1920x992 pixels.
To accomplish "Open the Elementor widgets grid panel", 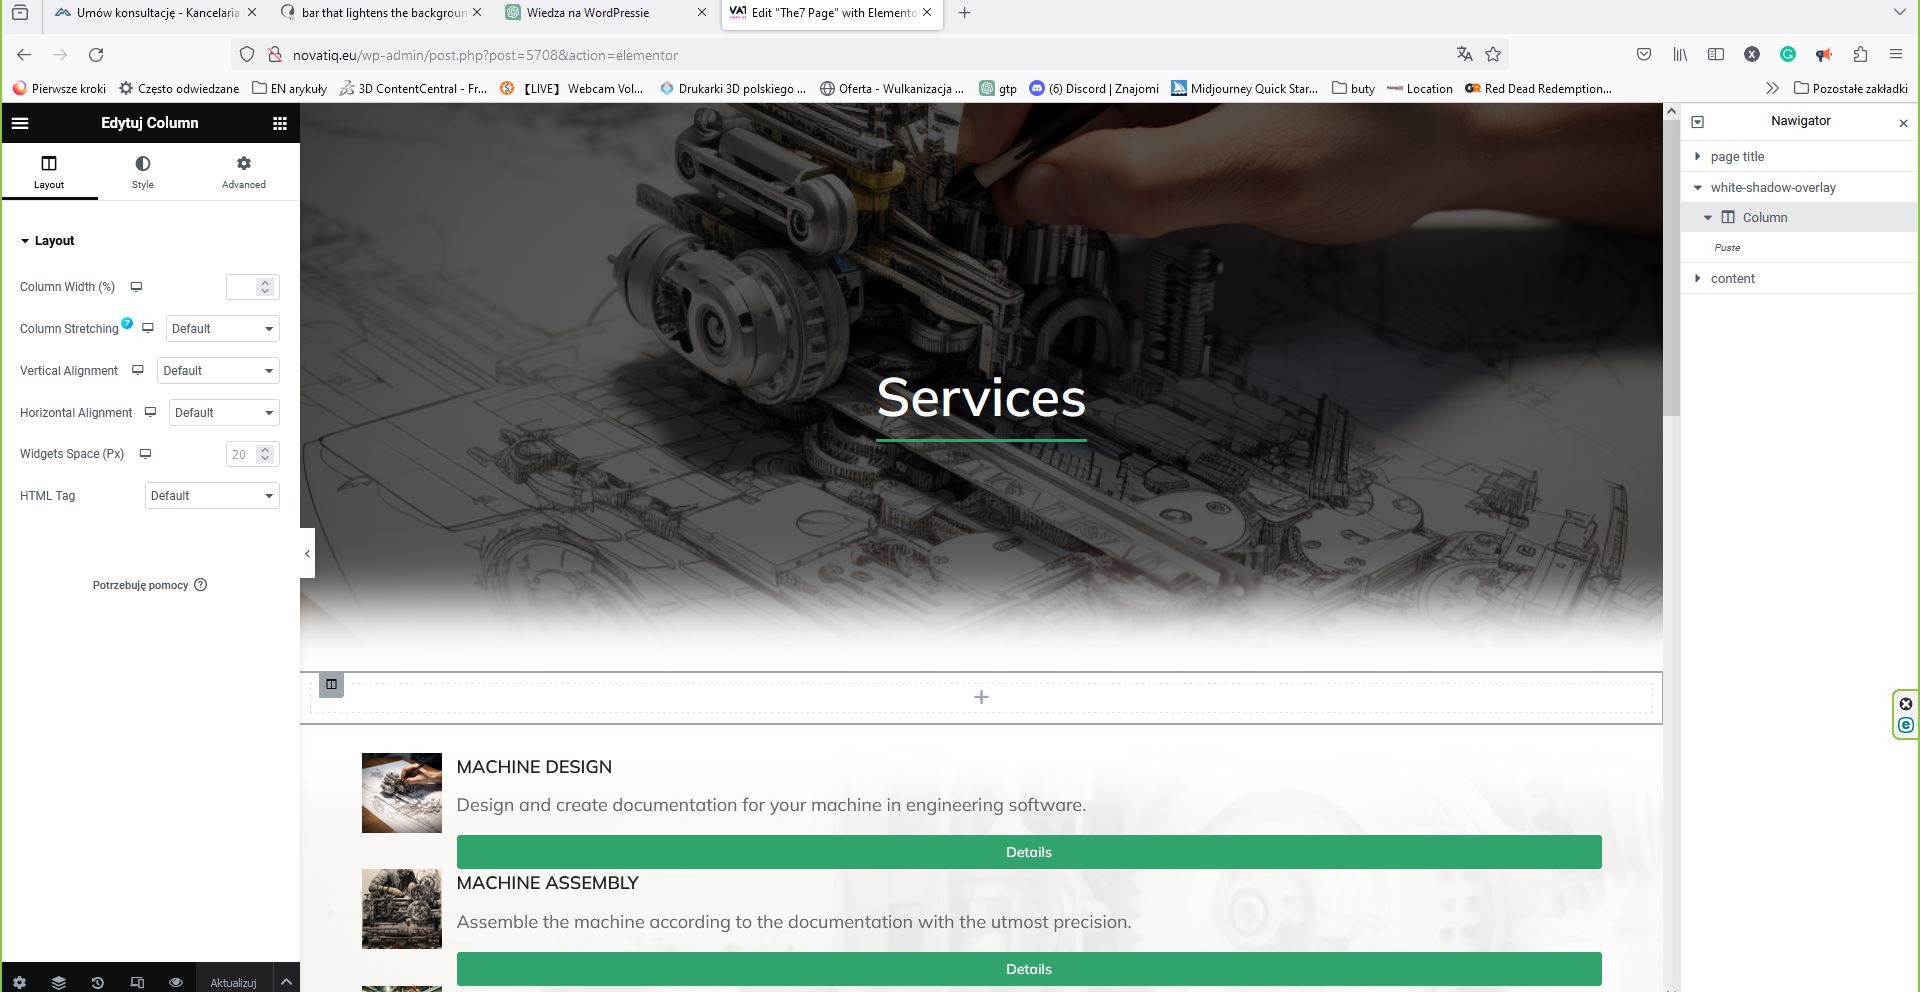I will pyautogui.click(x=280, y=123).
